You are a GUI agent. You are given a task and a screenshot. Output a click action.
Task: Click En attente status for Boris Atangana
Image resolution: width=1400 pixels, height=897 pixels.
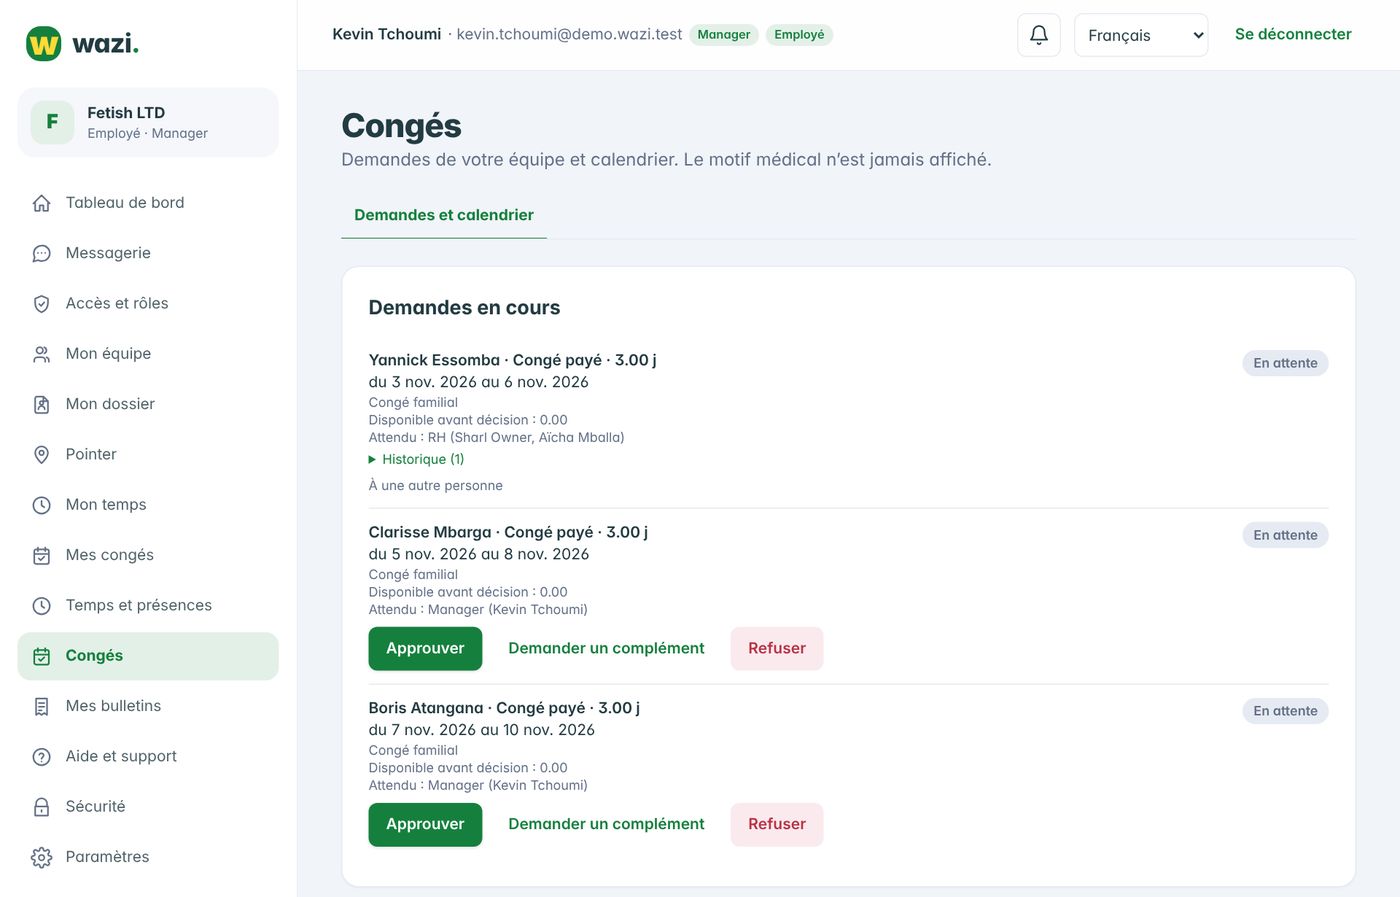click(x=1285, y=711)
